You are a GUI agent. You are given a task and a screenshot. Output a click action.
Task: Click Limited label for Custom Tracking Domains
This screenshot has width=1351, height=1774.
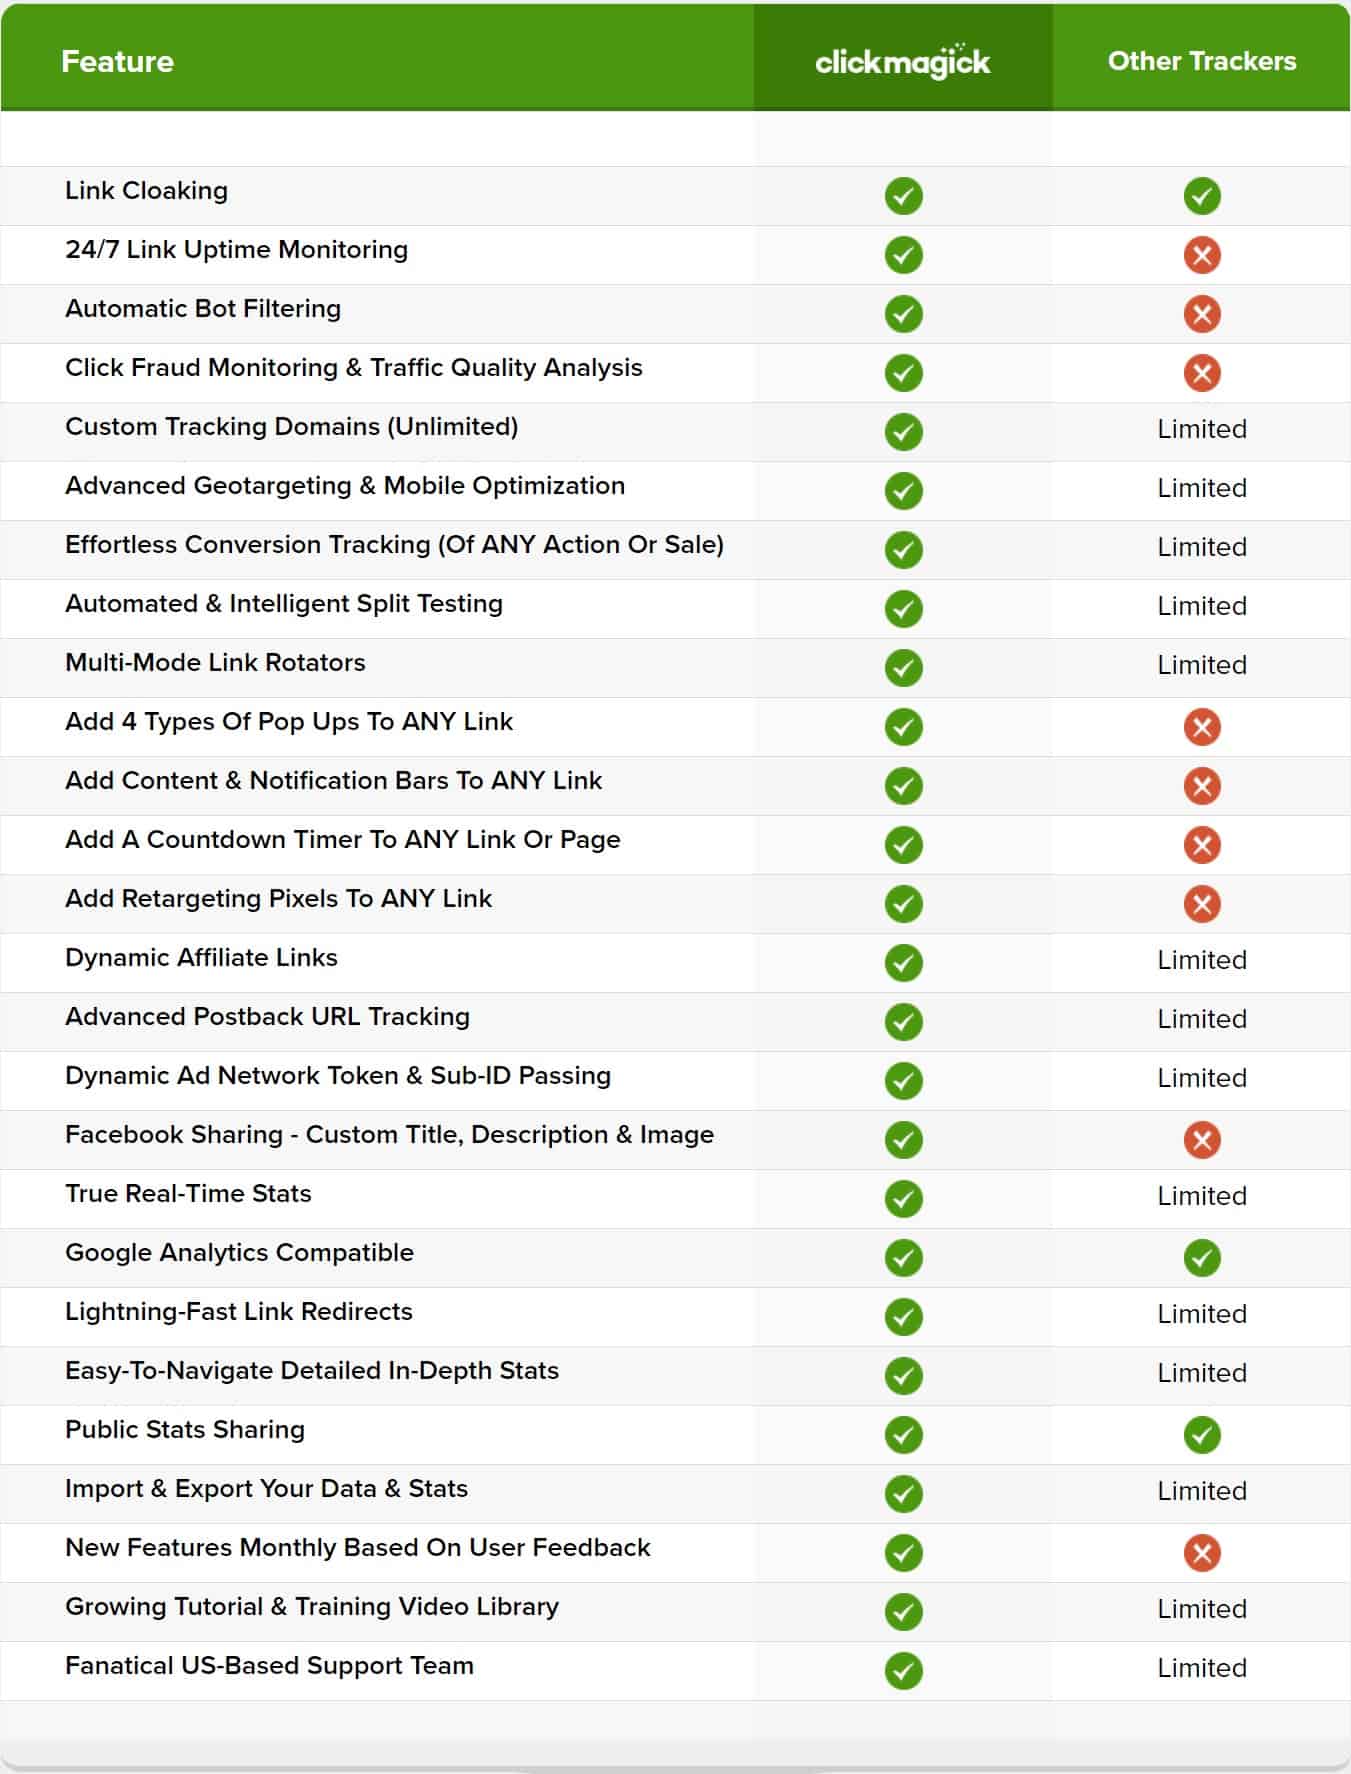1201,429
